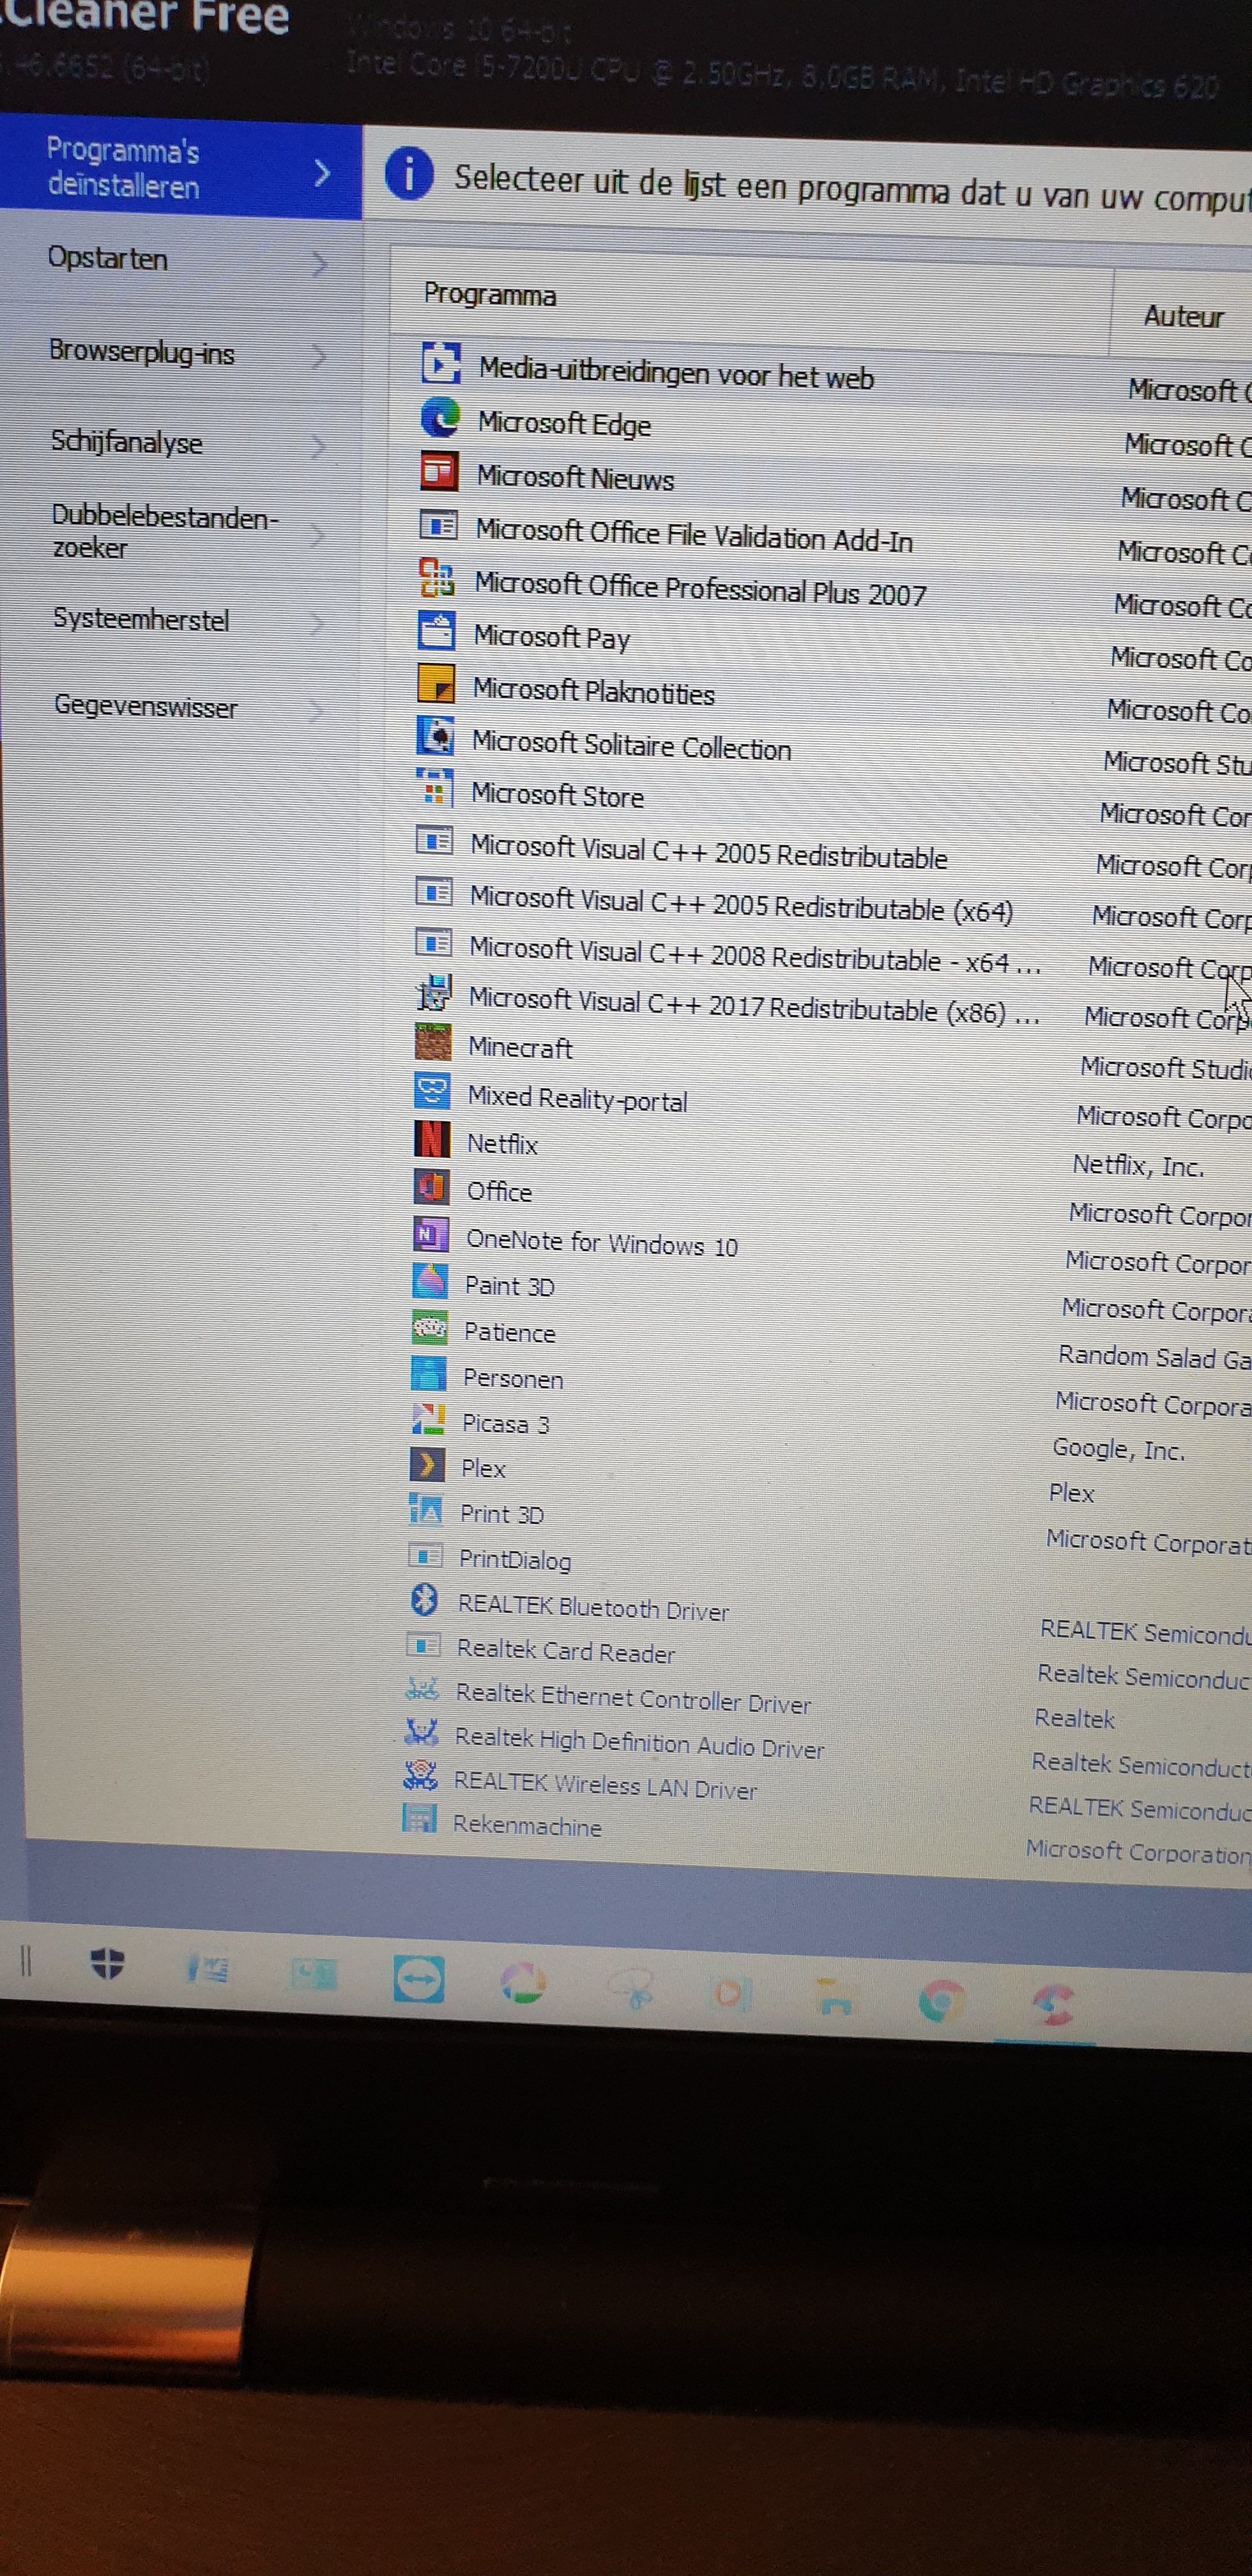Viewport: 1252px width, 2576px height.
Task: Click the Picasa 3 icon
Action: (x=428, y=1419)
